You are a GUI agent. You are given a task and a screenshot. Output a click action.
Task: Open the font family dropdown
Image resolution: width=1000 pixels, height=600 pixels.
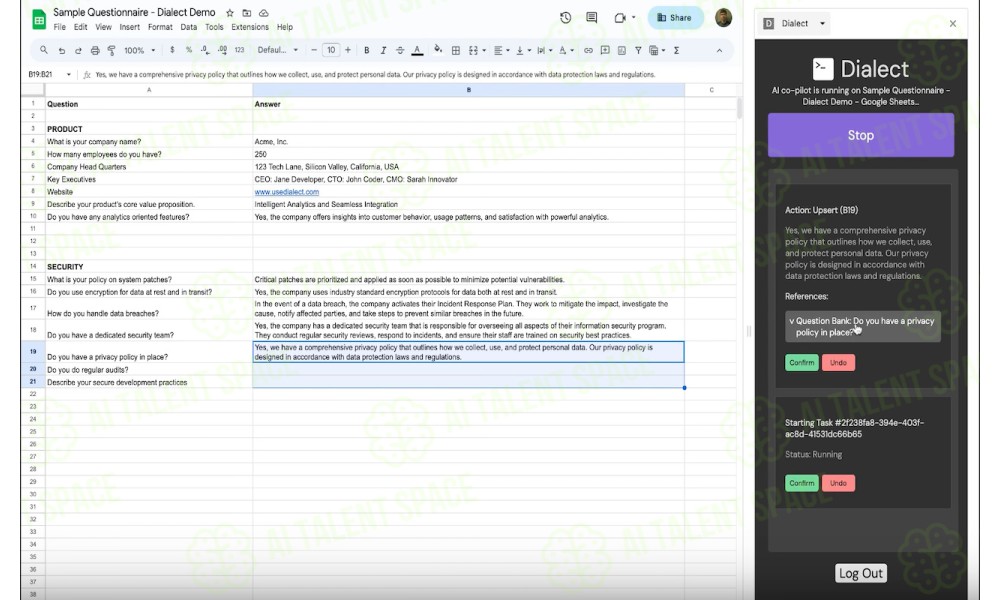click(x=277, y=50)
